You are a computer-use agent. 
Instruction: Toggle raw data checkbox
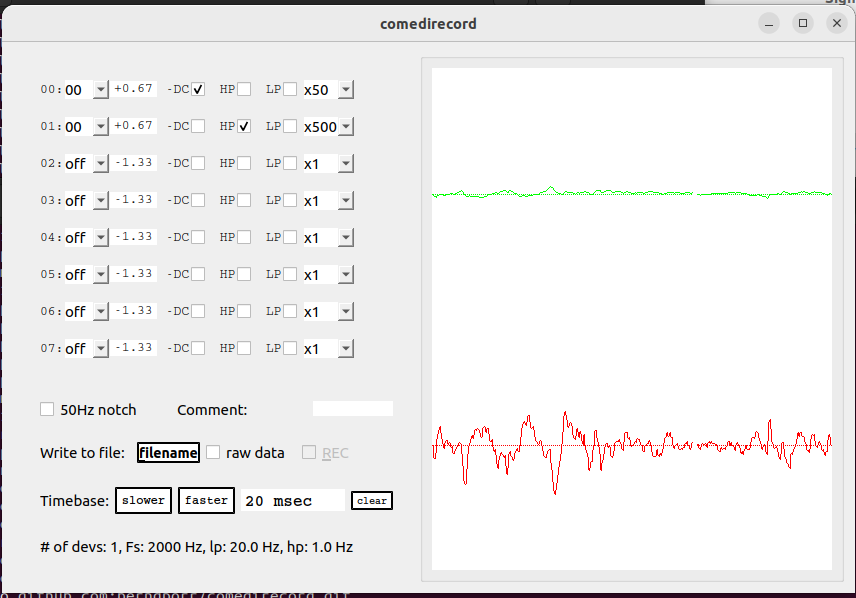click(213, 452)
